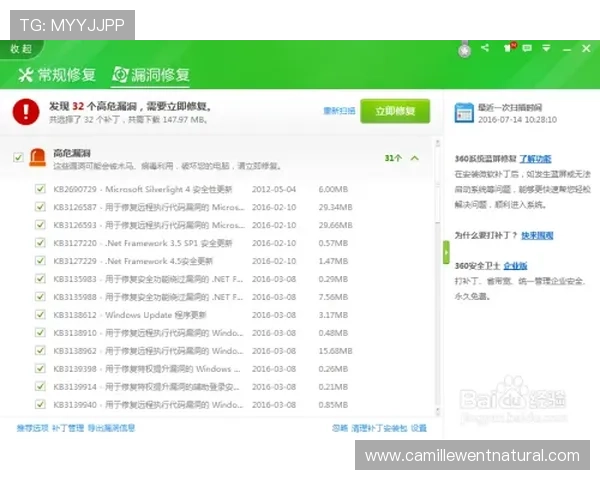The image size is (600, 480).
Task: Open the skin shirt icon with notification
Action: (x=509, y=47)
